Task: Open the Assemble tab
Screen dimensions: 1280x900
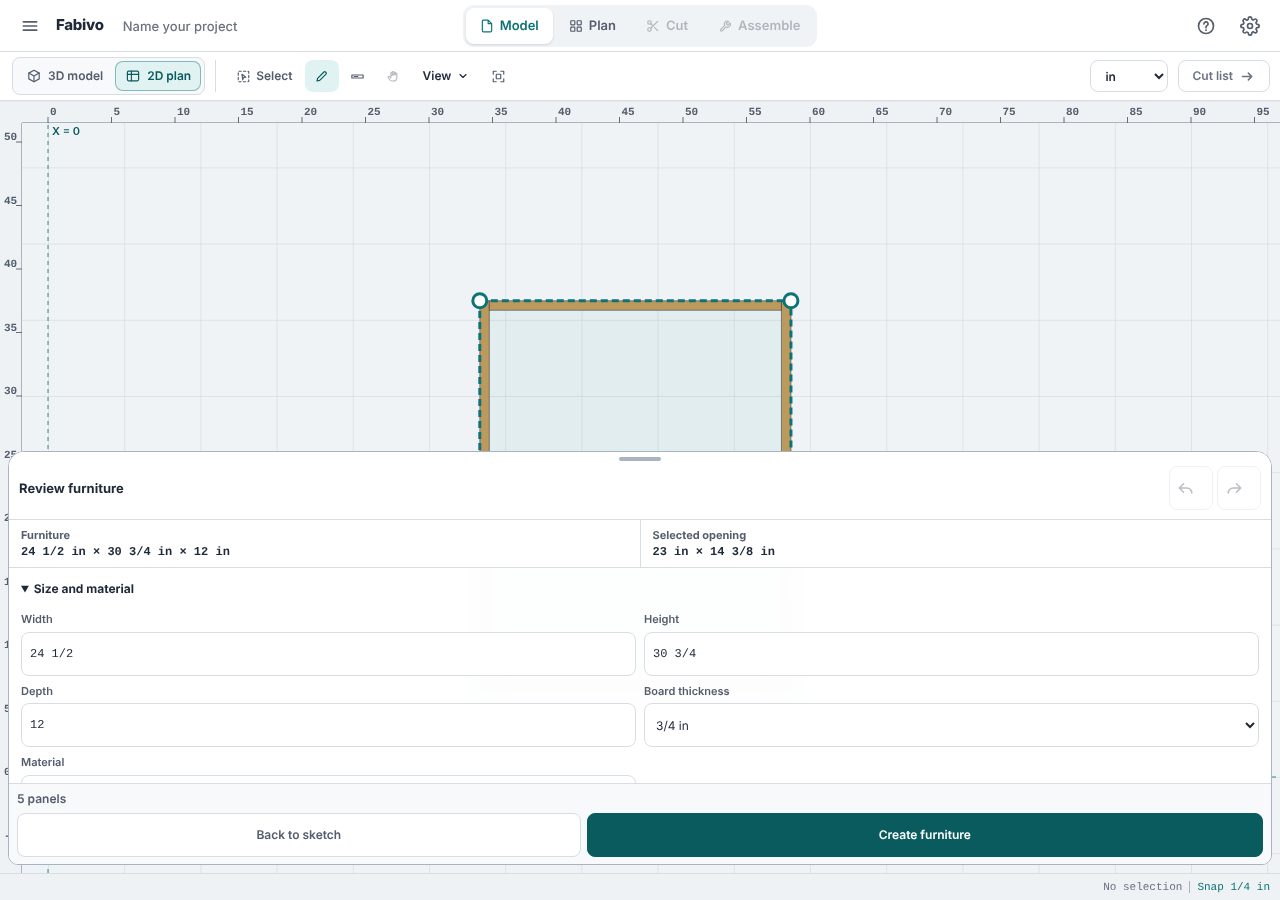Action: coord(759,26)
